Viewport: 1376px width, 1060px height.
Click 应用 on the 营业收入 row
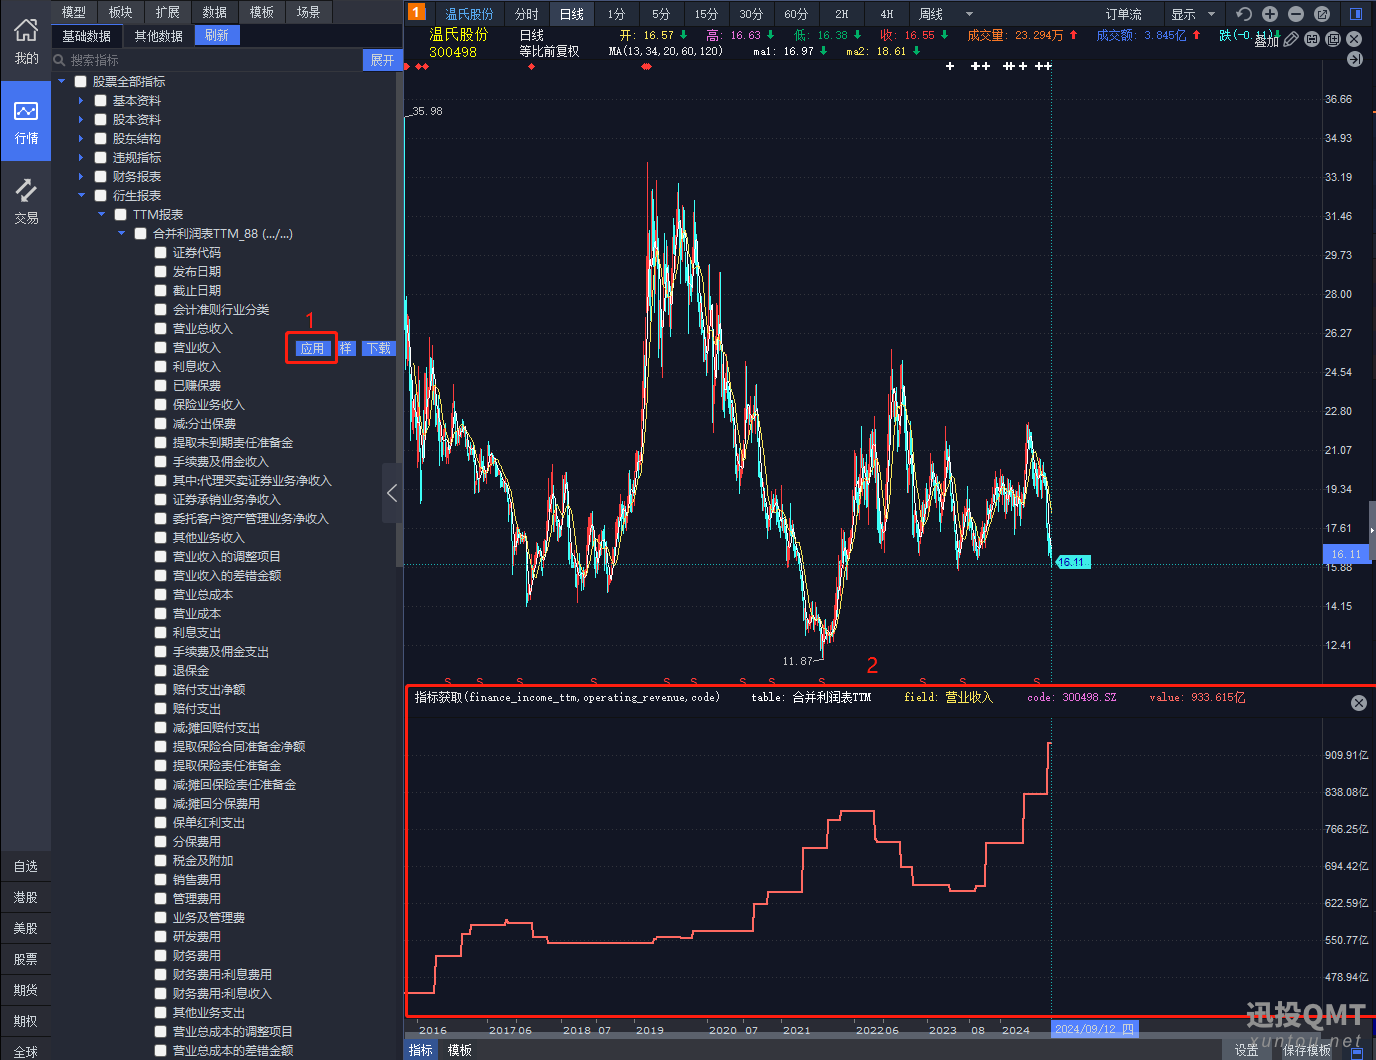tap(312, 348)
